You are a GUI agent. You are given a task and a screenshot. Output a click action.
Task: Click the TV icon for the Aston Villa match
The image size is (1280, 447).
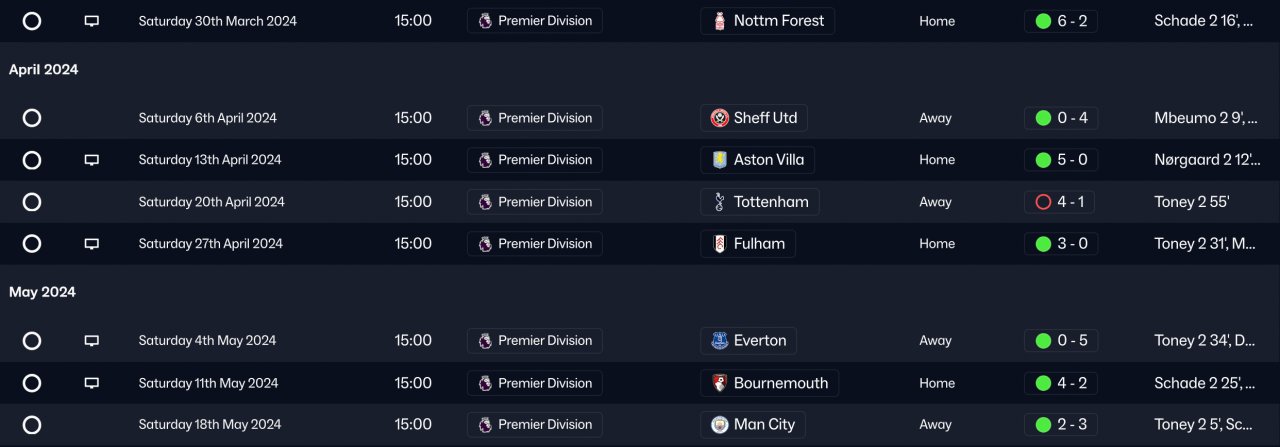point(91,160)
